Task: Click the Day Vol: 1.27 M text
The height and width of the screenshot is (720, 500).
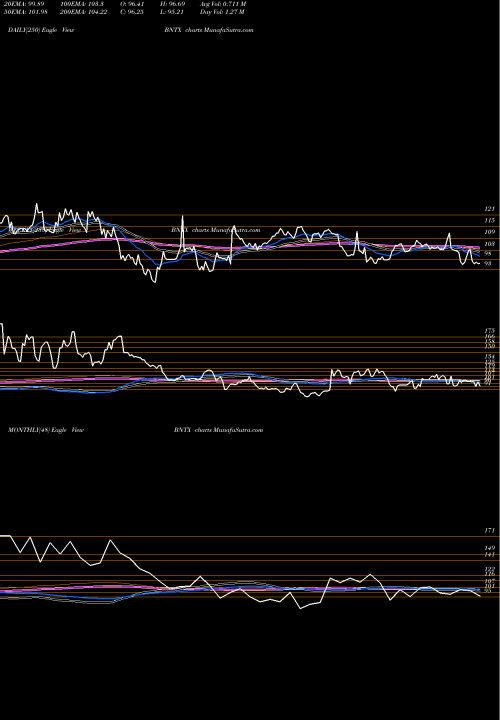Action: (222, 12)
